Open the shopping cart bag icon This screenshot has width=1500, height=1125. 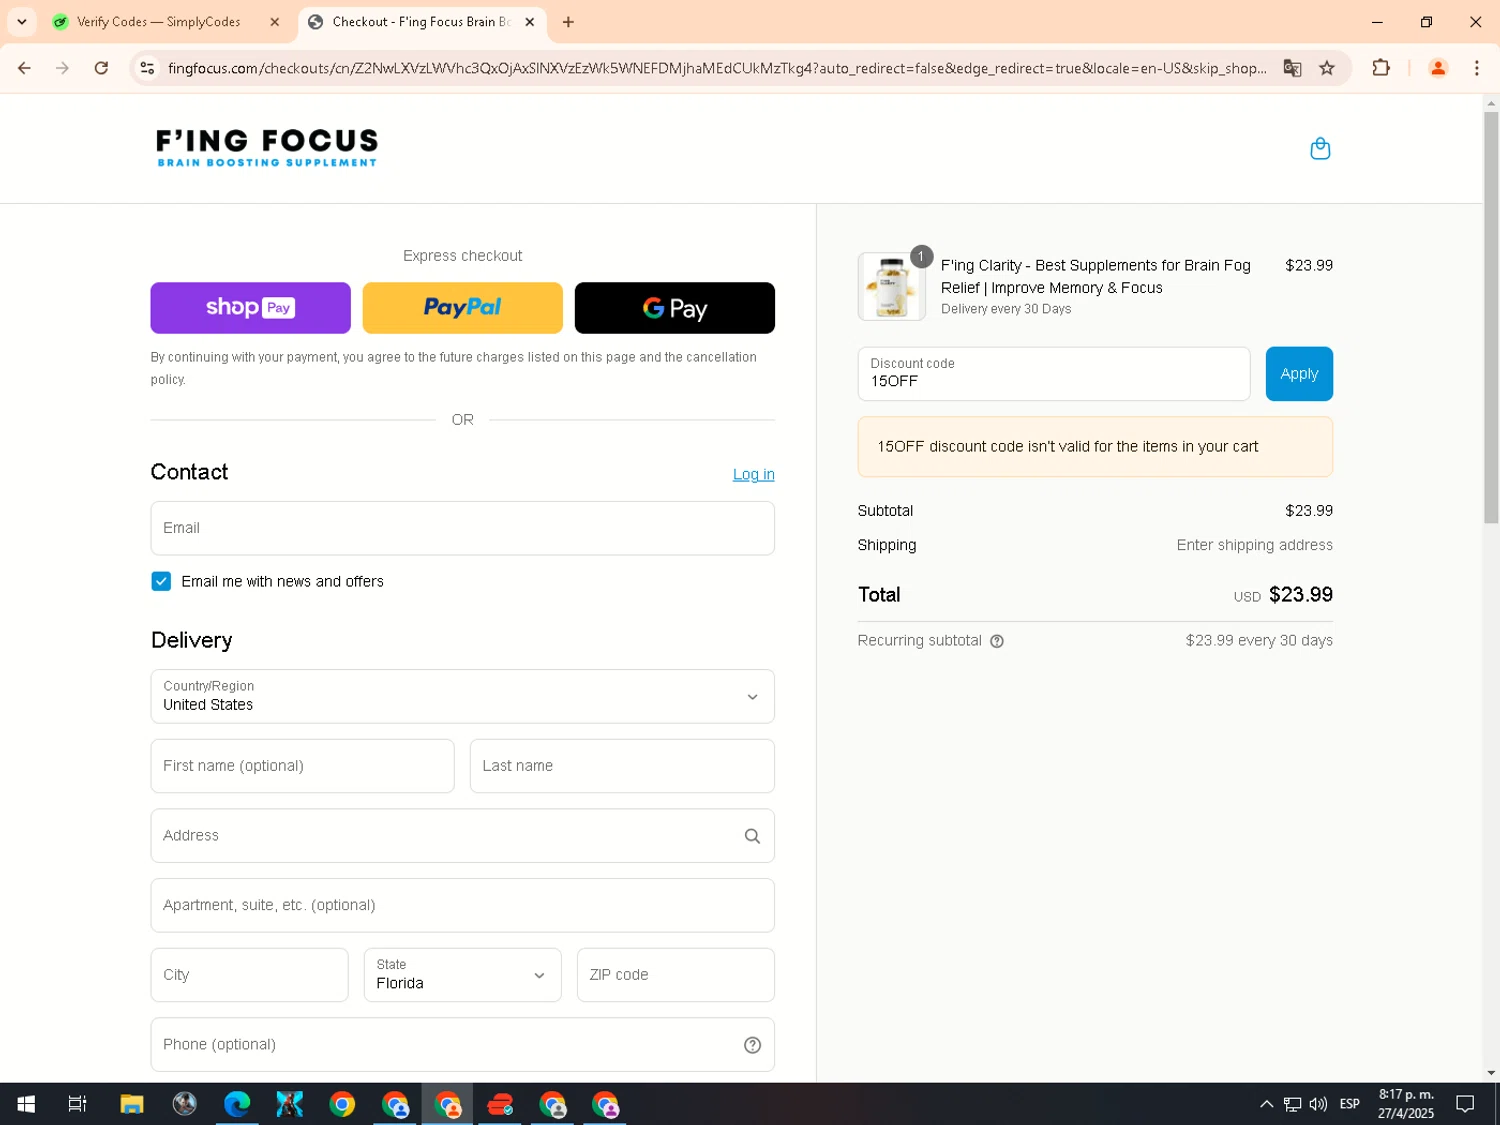(x=1320, y=149)
